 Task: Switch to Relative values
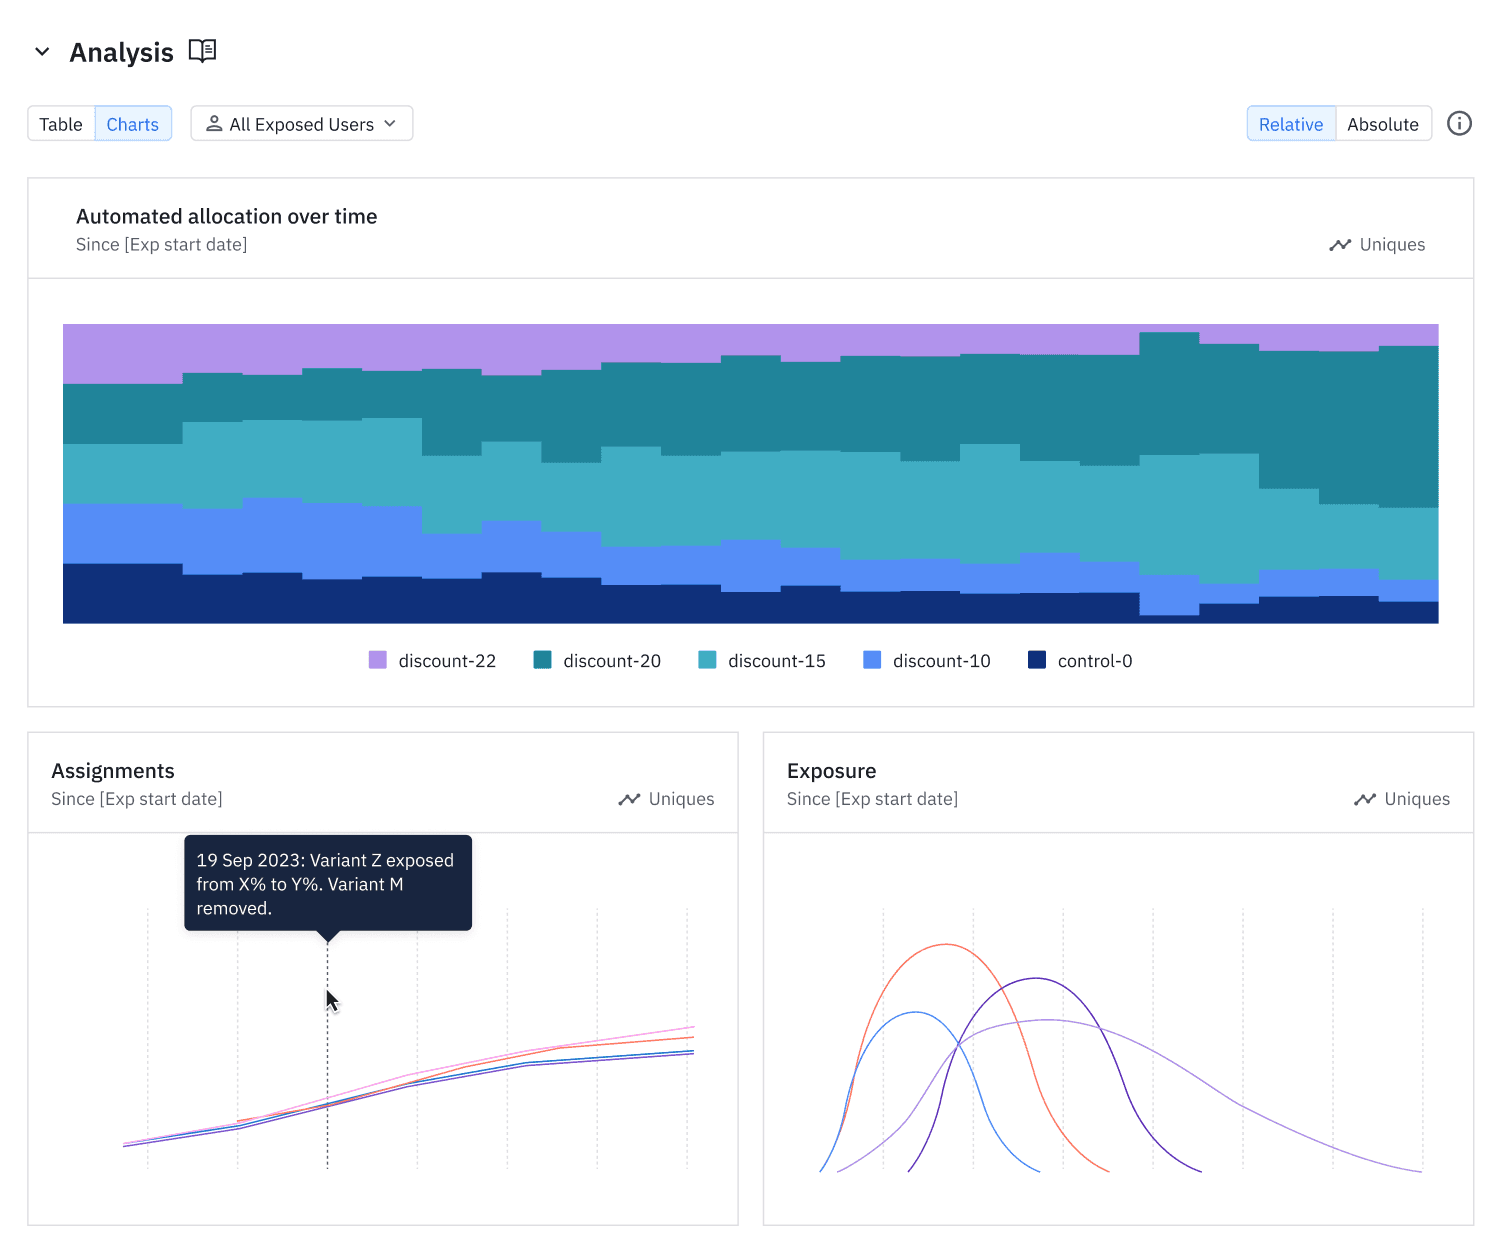1290,124
